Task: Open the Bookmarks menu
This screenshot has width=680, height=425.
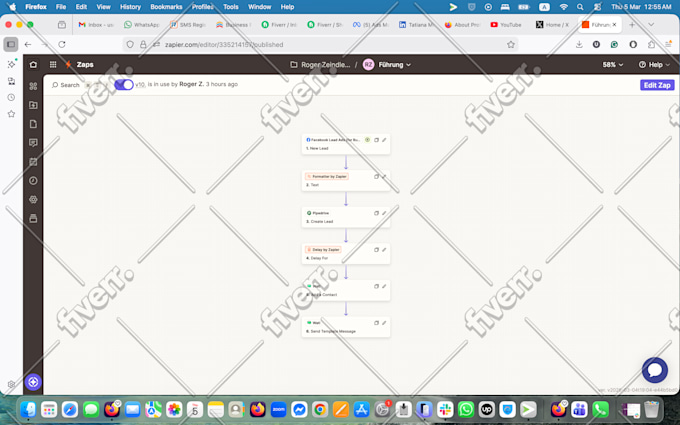Action: (166, 7)
